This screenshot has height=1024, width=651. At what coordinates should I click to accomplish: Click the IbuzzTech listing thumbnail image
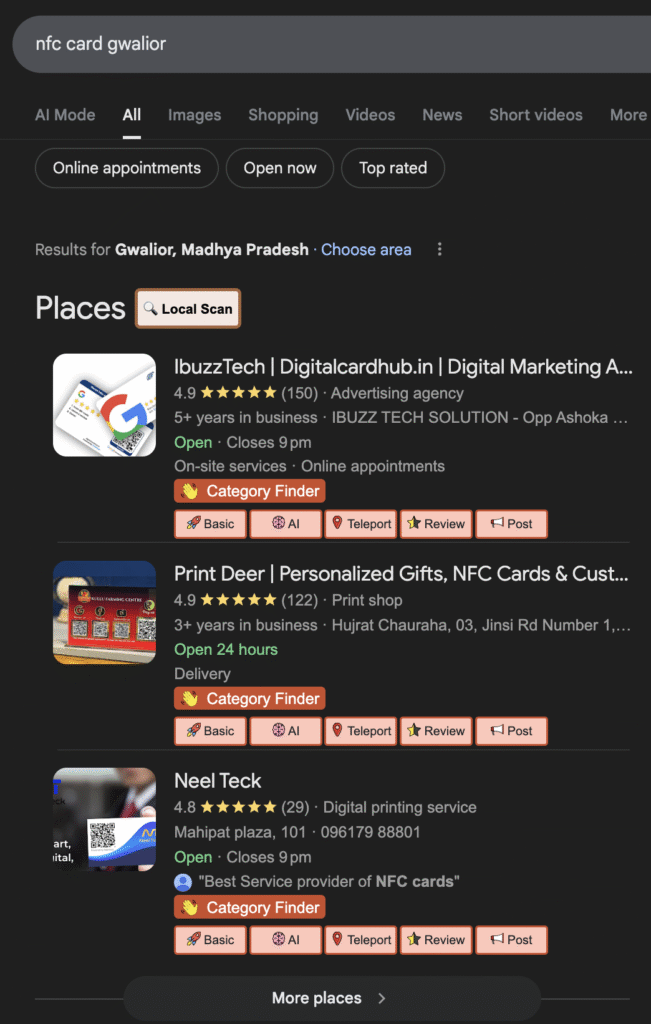104,405
